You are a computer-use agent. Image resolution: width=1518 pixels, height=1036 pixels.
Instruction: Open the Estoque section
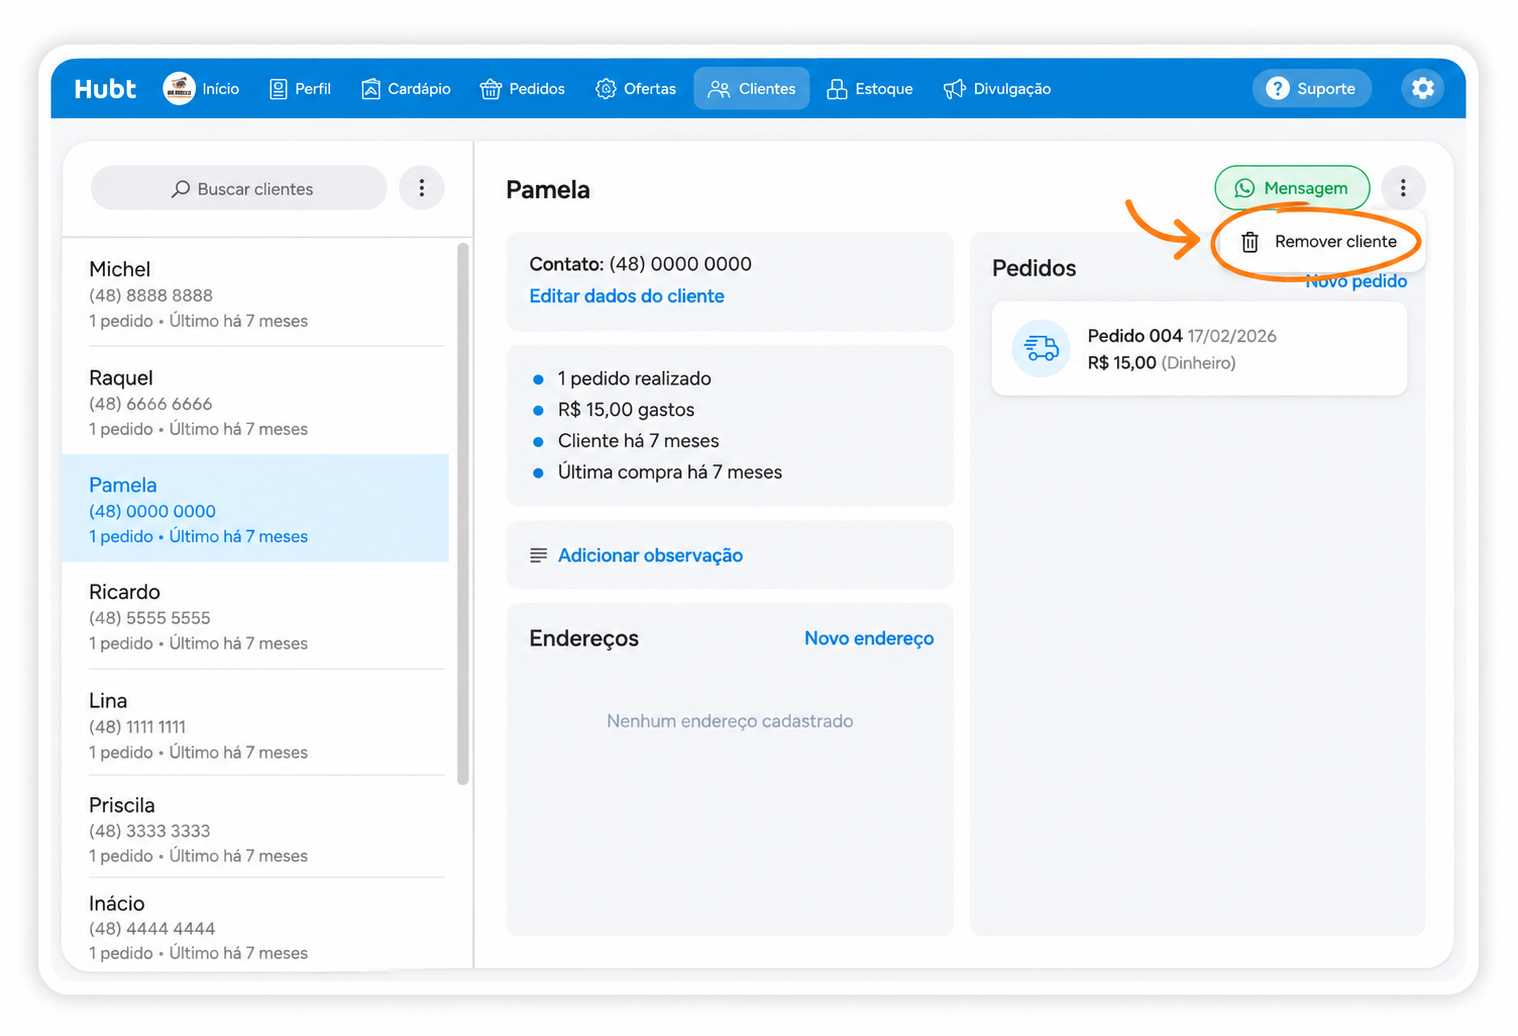(x=870, y=89)
